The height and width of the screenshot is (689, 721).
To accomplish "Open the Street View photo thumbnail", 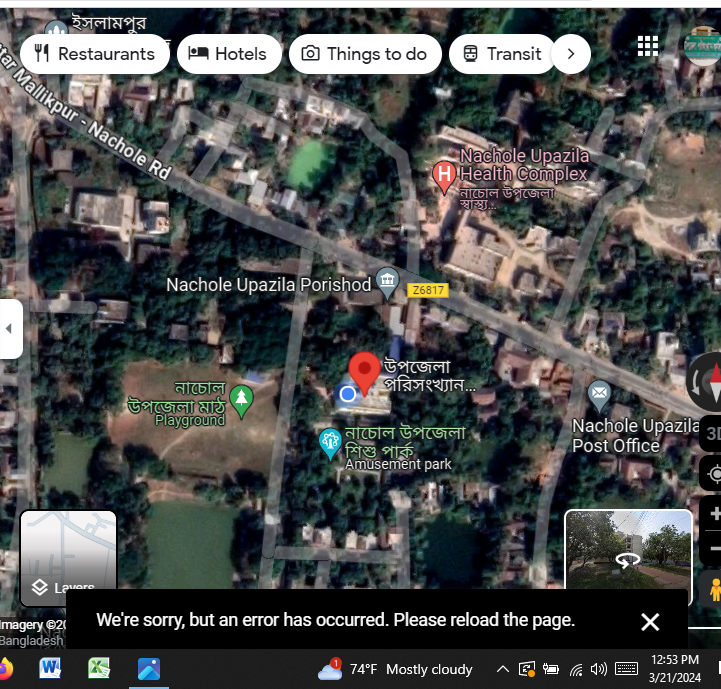I will [x=628, y=558].
